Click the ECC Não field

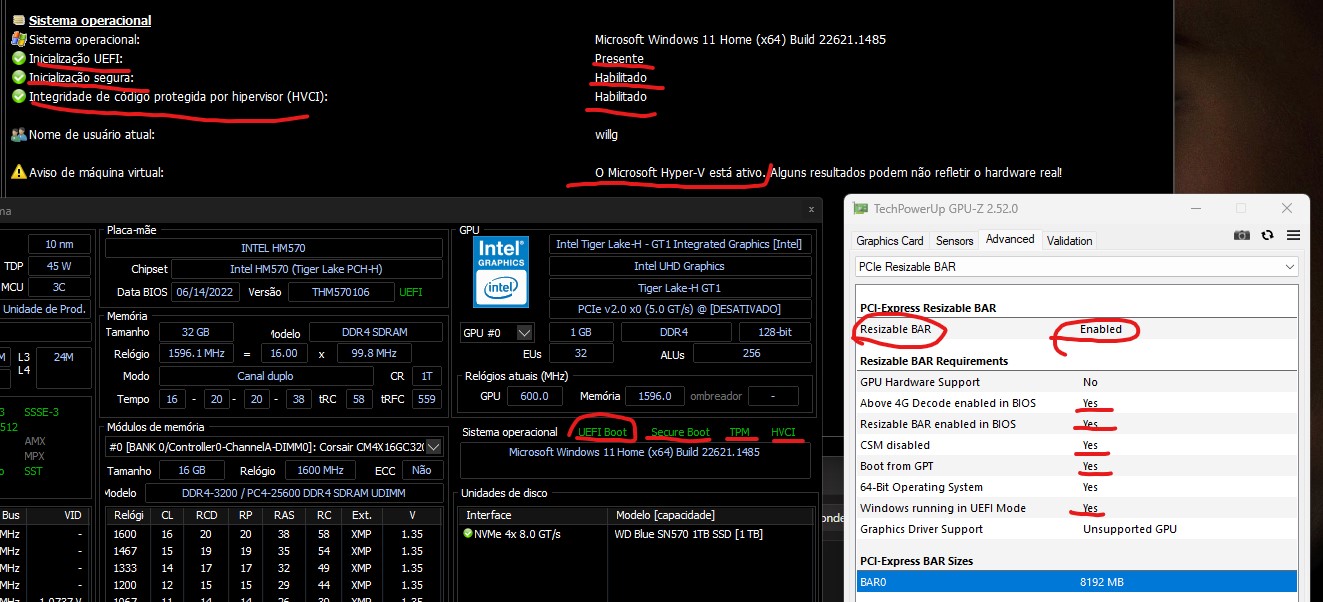(422, 470)
